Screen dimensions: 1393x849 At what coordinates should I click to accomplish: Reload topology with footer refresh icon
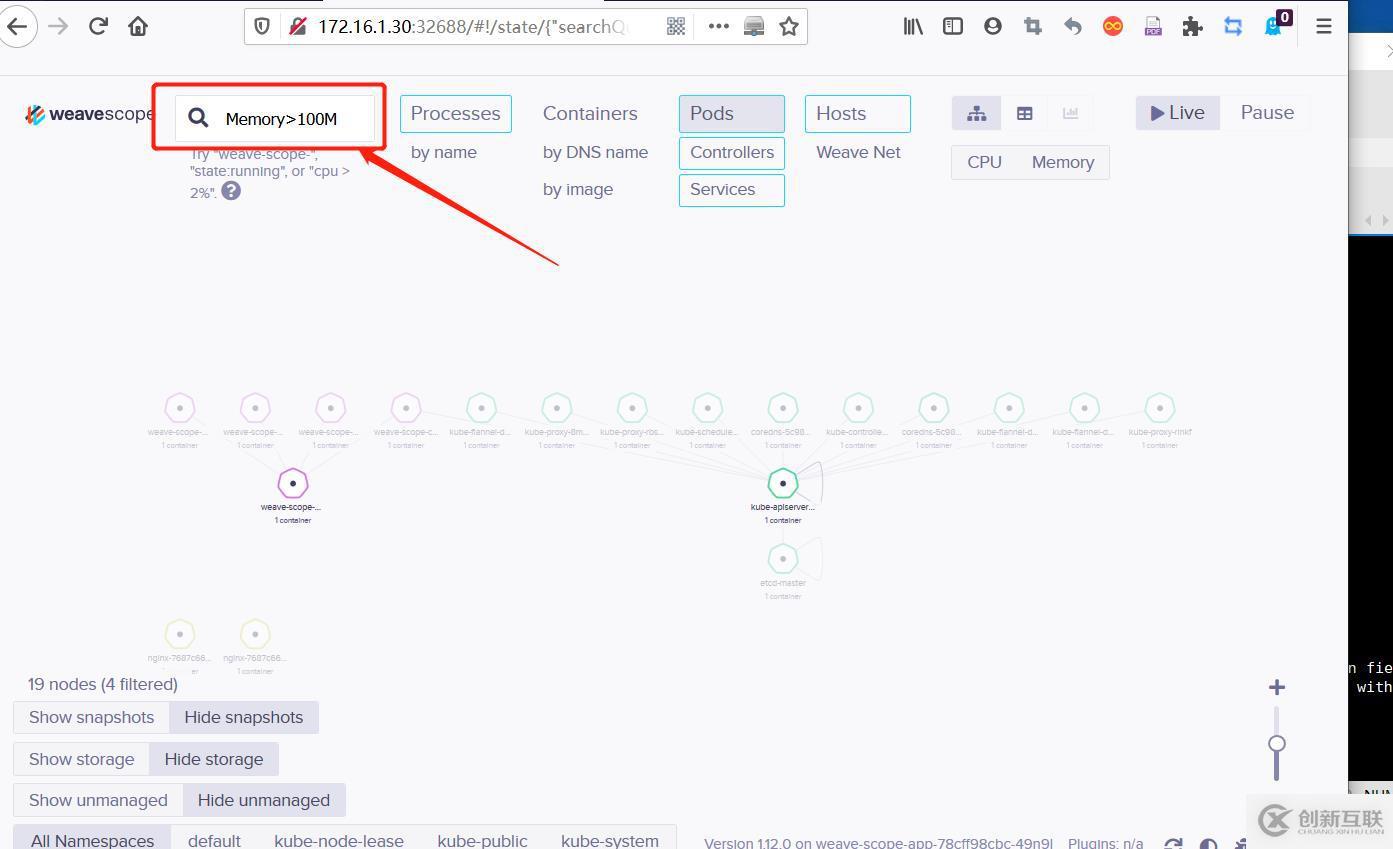pyautogui.click(x=1174, y=844)
